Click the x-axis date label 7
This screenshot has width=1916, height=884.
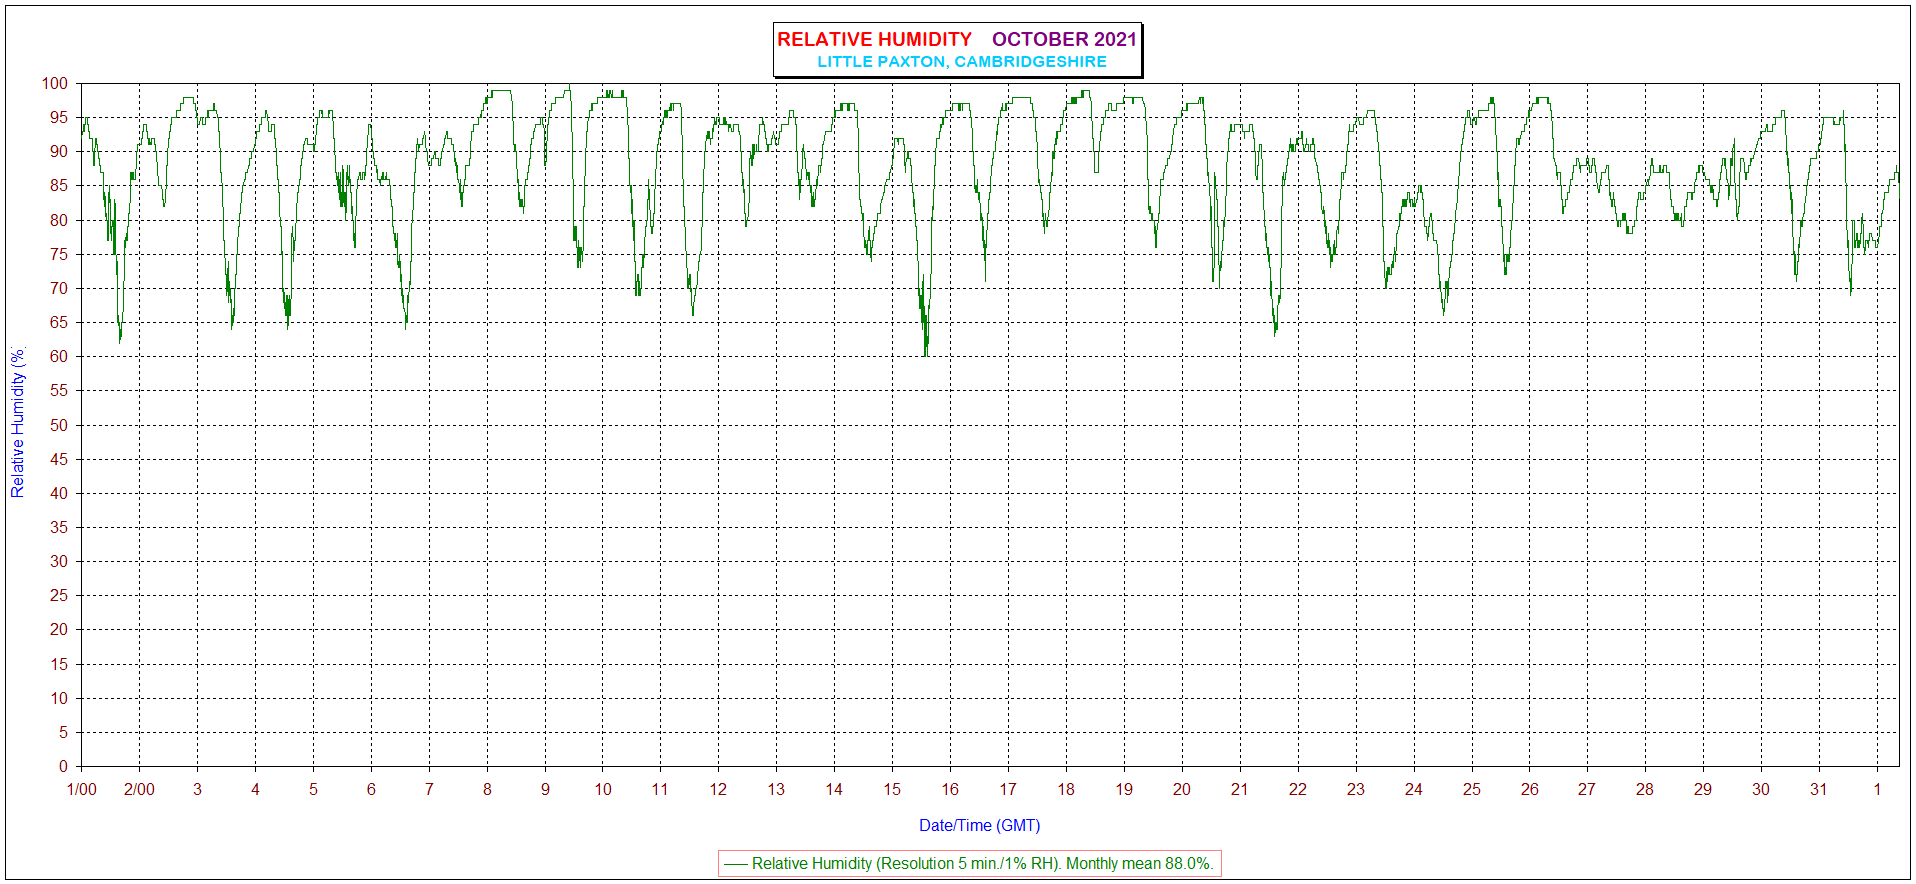(x=429, y=789)
